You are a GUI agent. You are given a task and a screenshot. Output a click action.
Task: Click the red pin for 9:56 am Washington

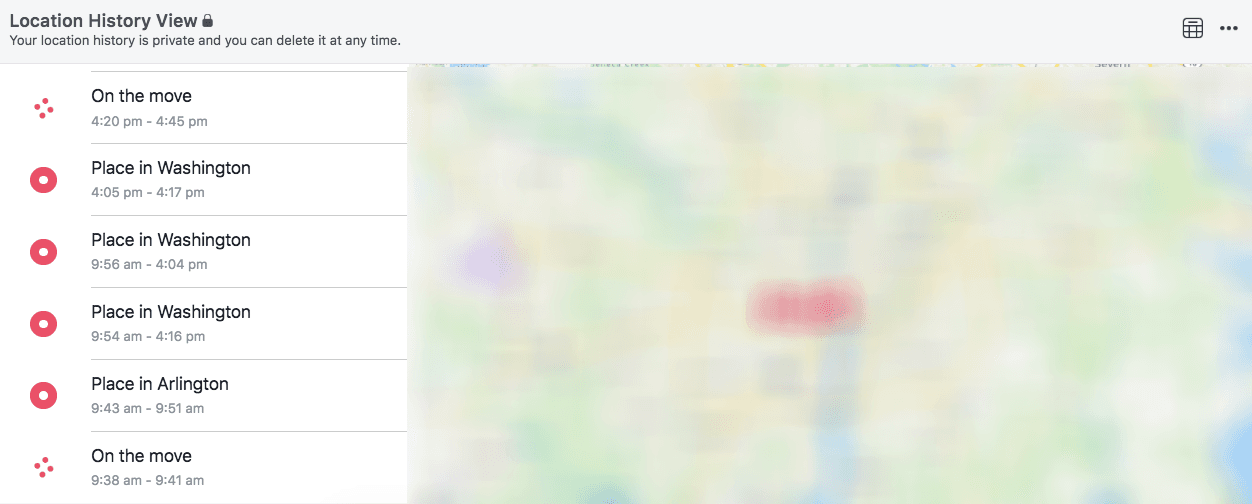click(43, 252)
